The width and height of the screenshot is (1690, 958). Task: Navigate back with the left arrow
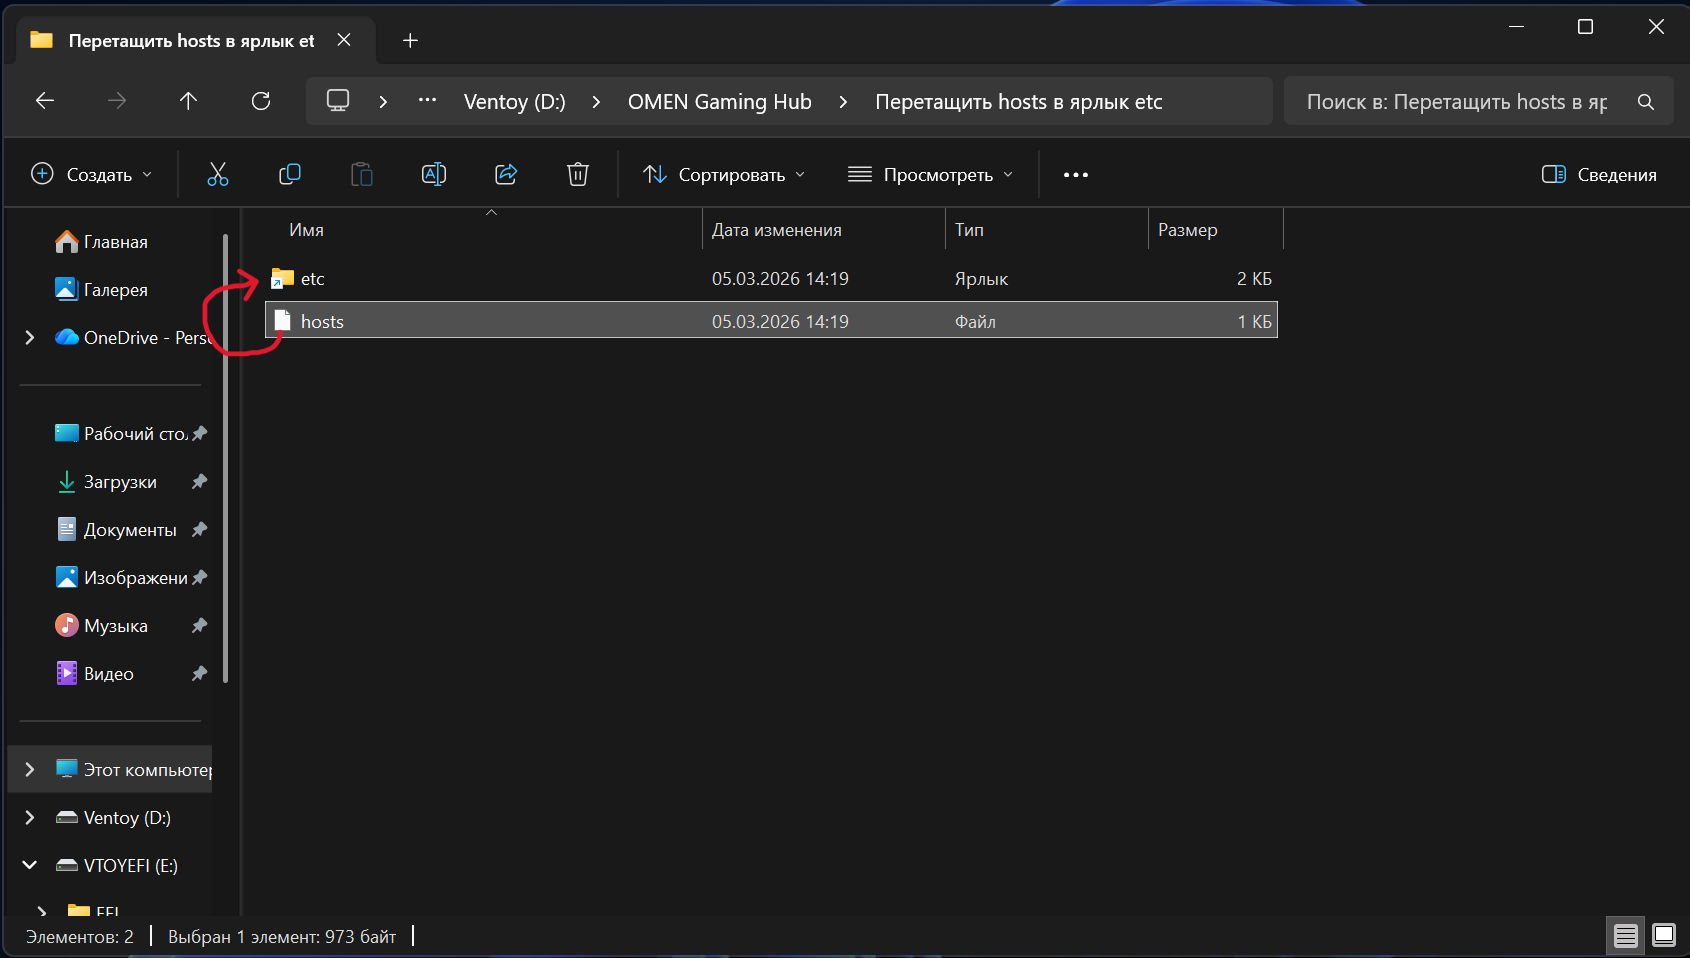tap(45, 101)
